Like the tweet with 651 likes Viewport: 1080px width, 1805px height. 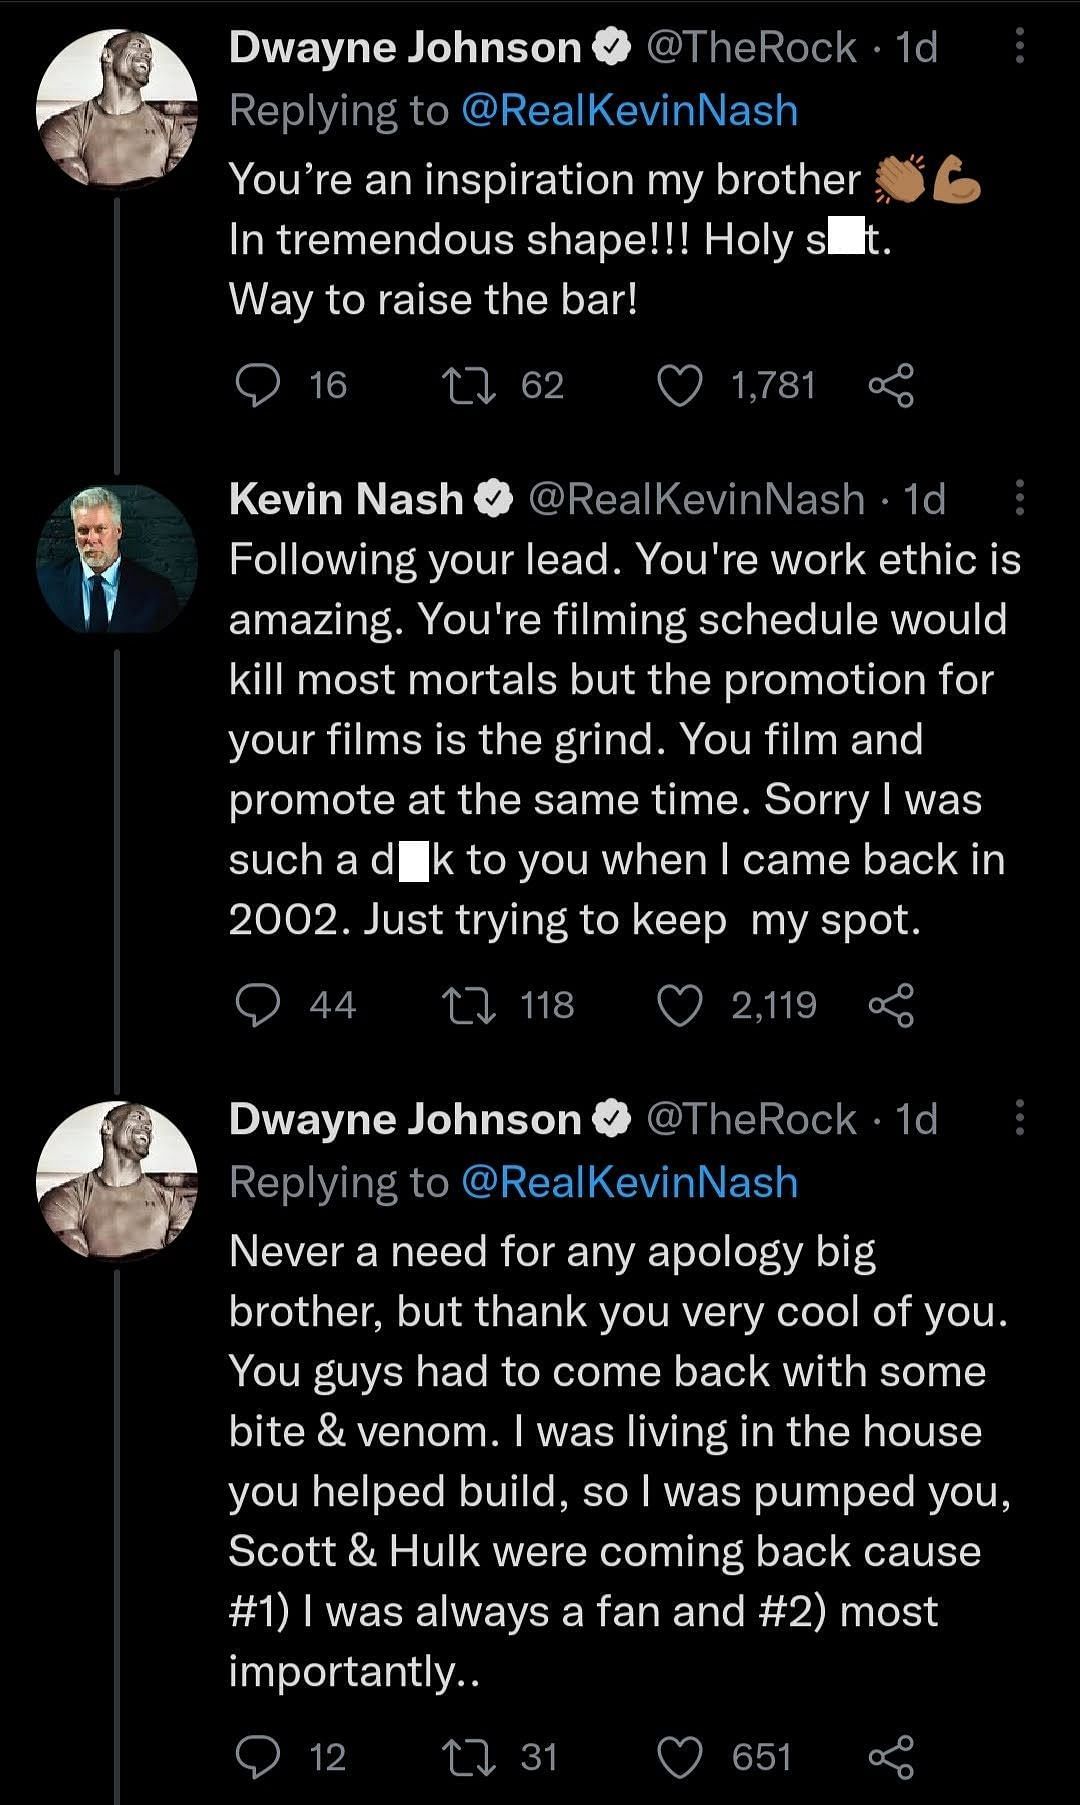click(680, 1757)
